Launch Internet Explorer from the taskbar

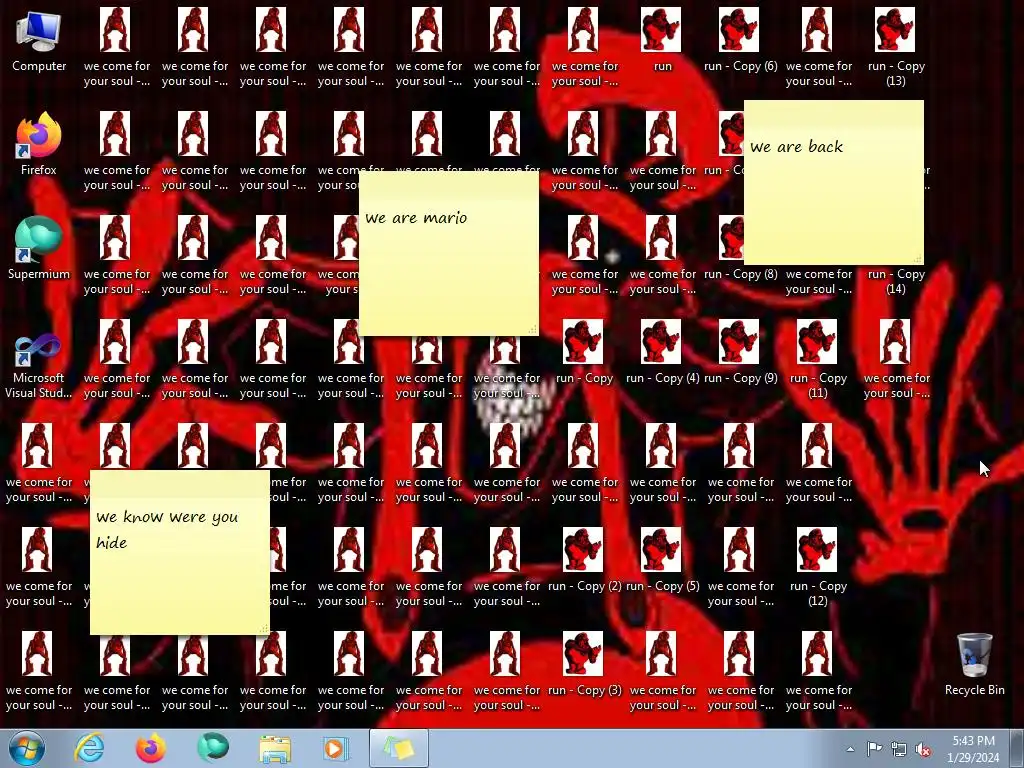click(89, 748)
